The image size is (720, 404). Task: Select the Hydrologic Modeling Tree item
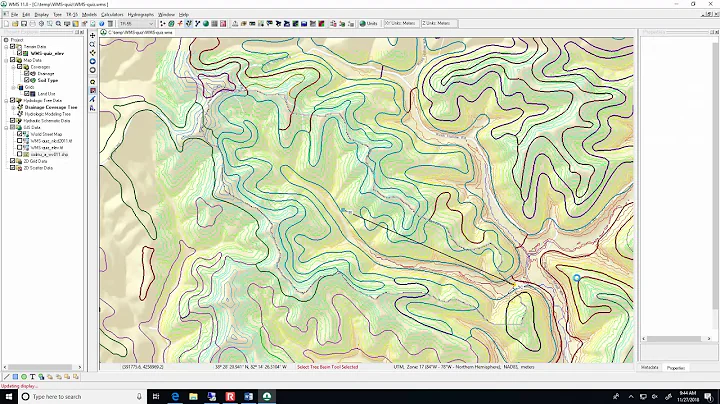(47, 114)
